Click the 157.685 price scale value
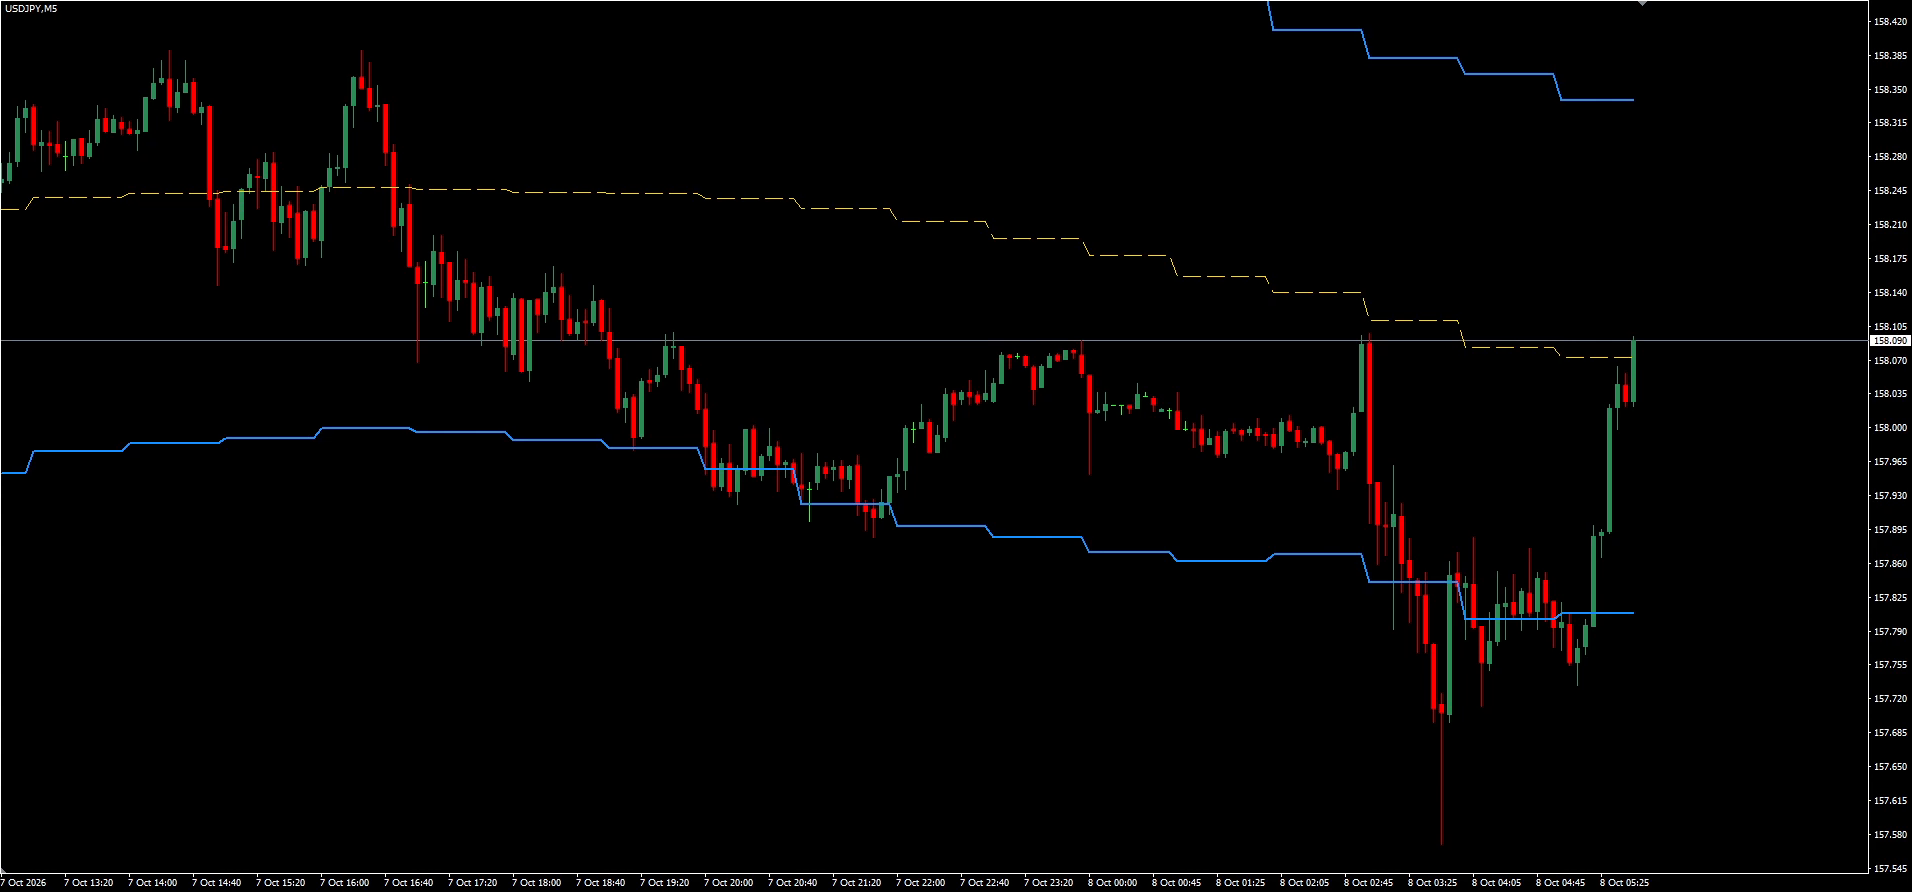The image size is (1912, 892). click(x=1889, y=733)
